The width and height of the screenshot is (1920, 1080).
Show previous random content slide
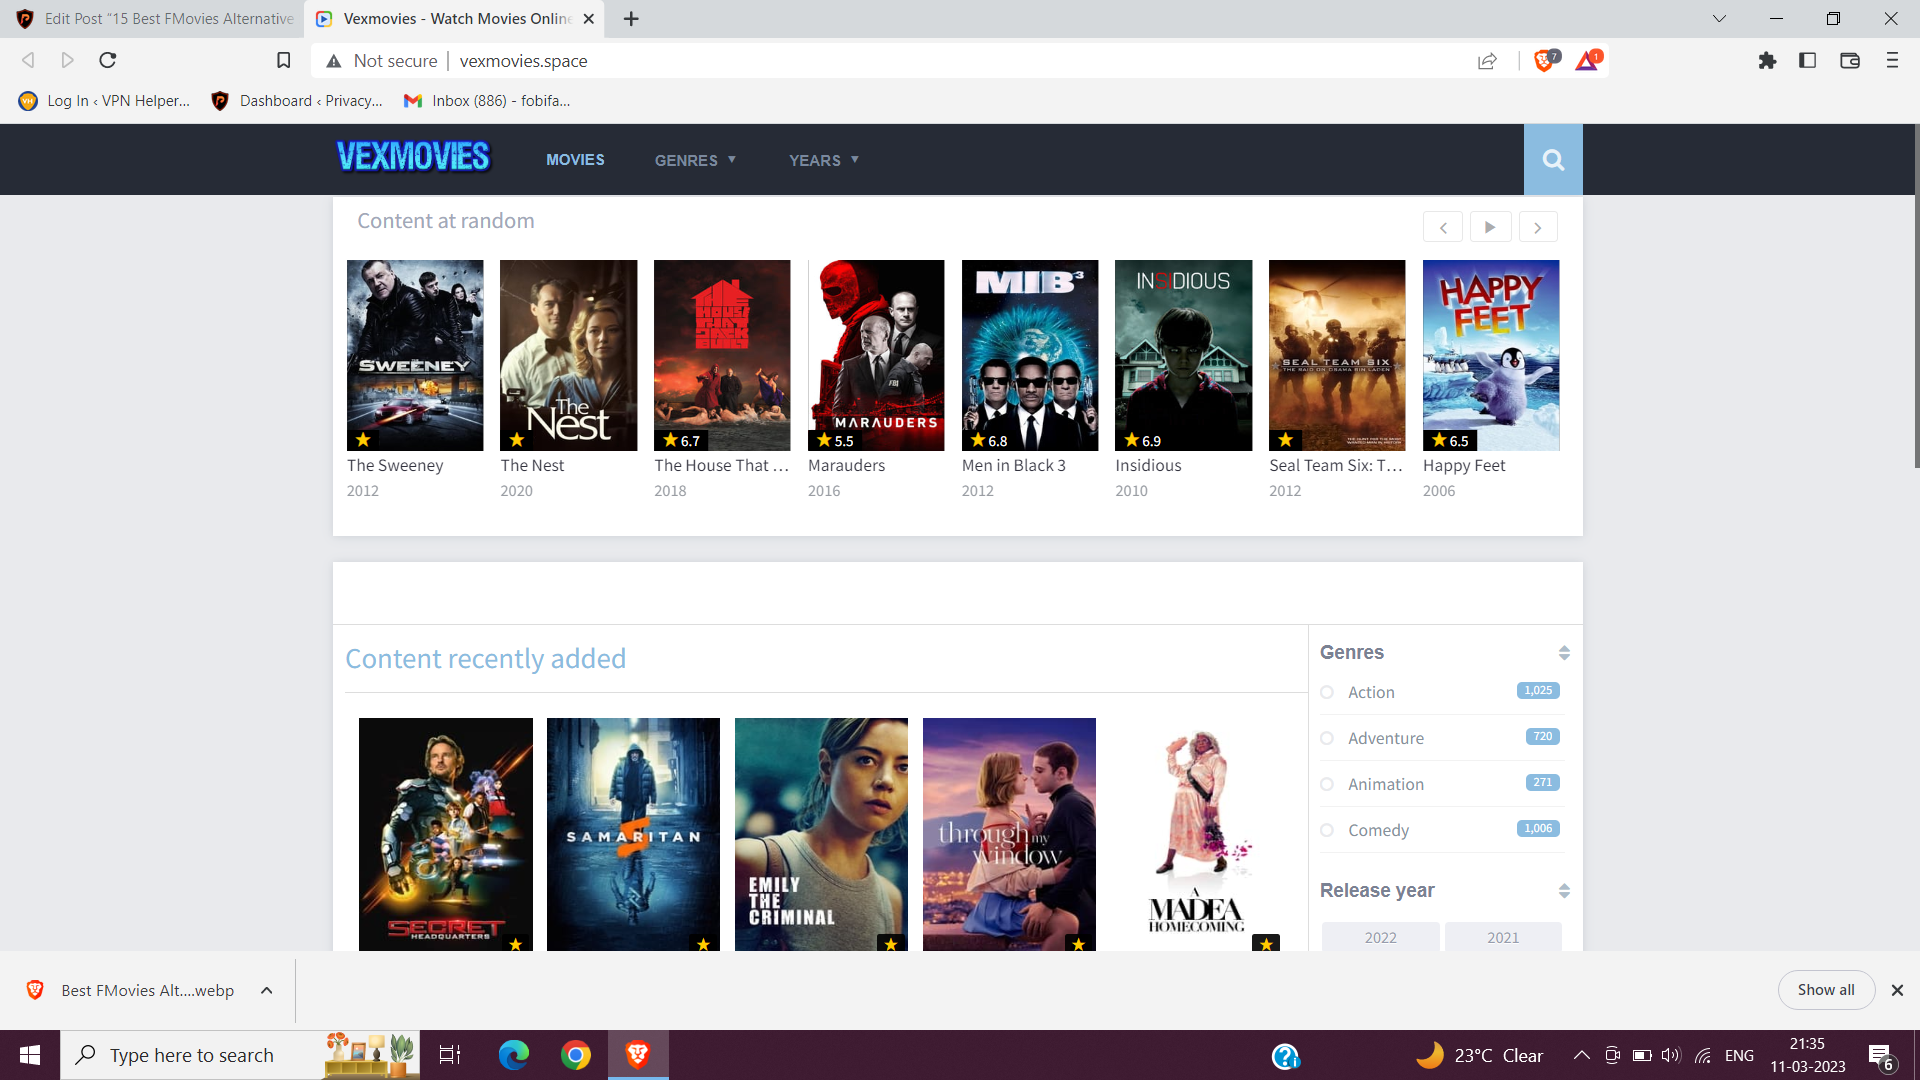[x=1443, y=227]
